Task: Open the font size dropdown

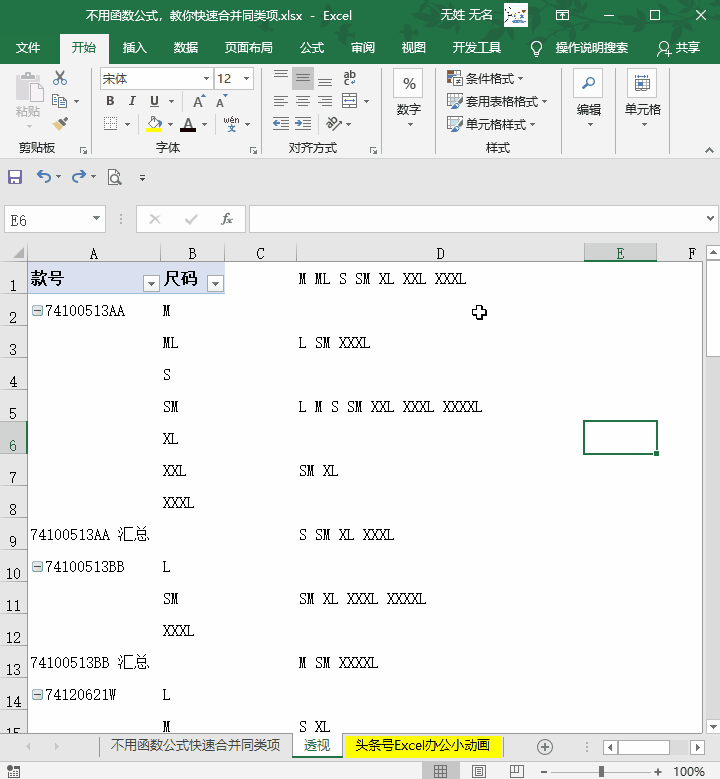Action: click(x=246, y=78)
